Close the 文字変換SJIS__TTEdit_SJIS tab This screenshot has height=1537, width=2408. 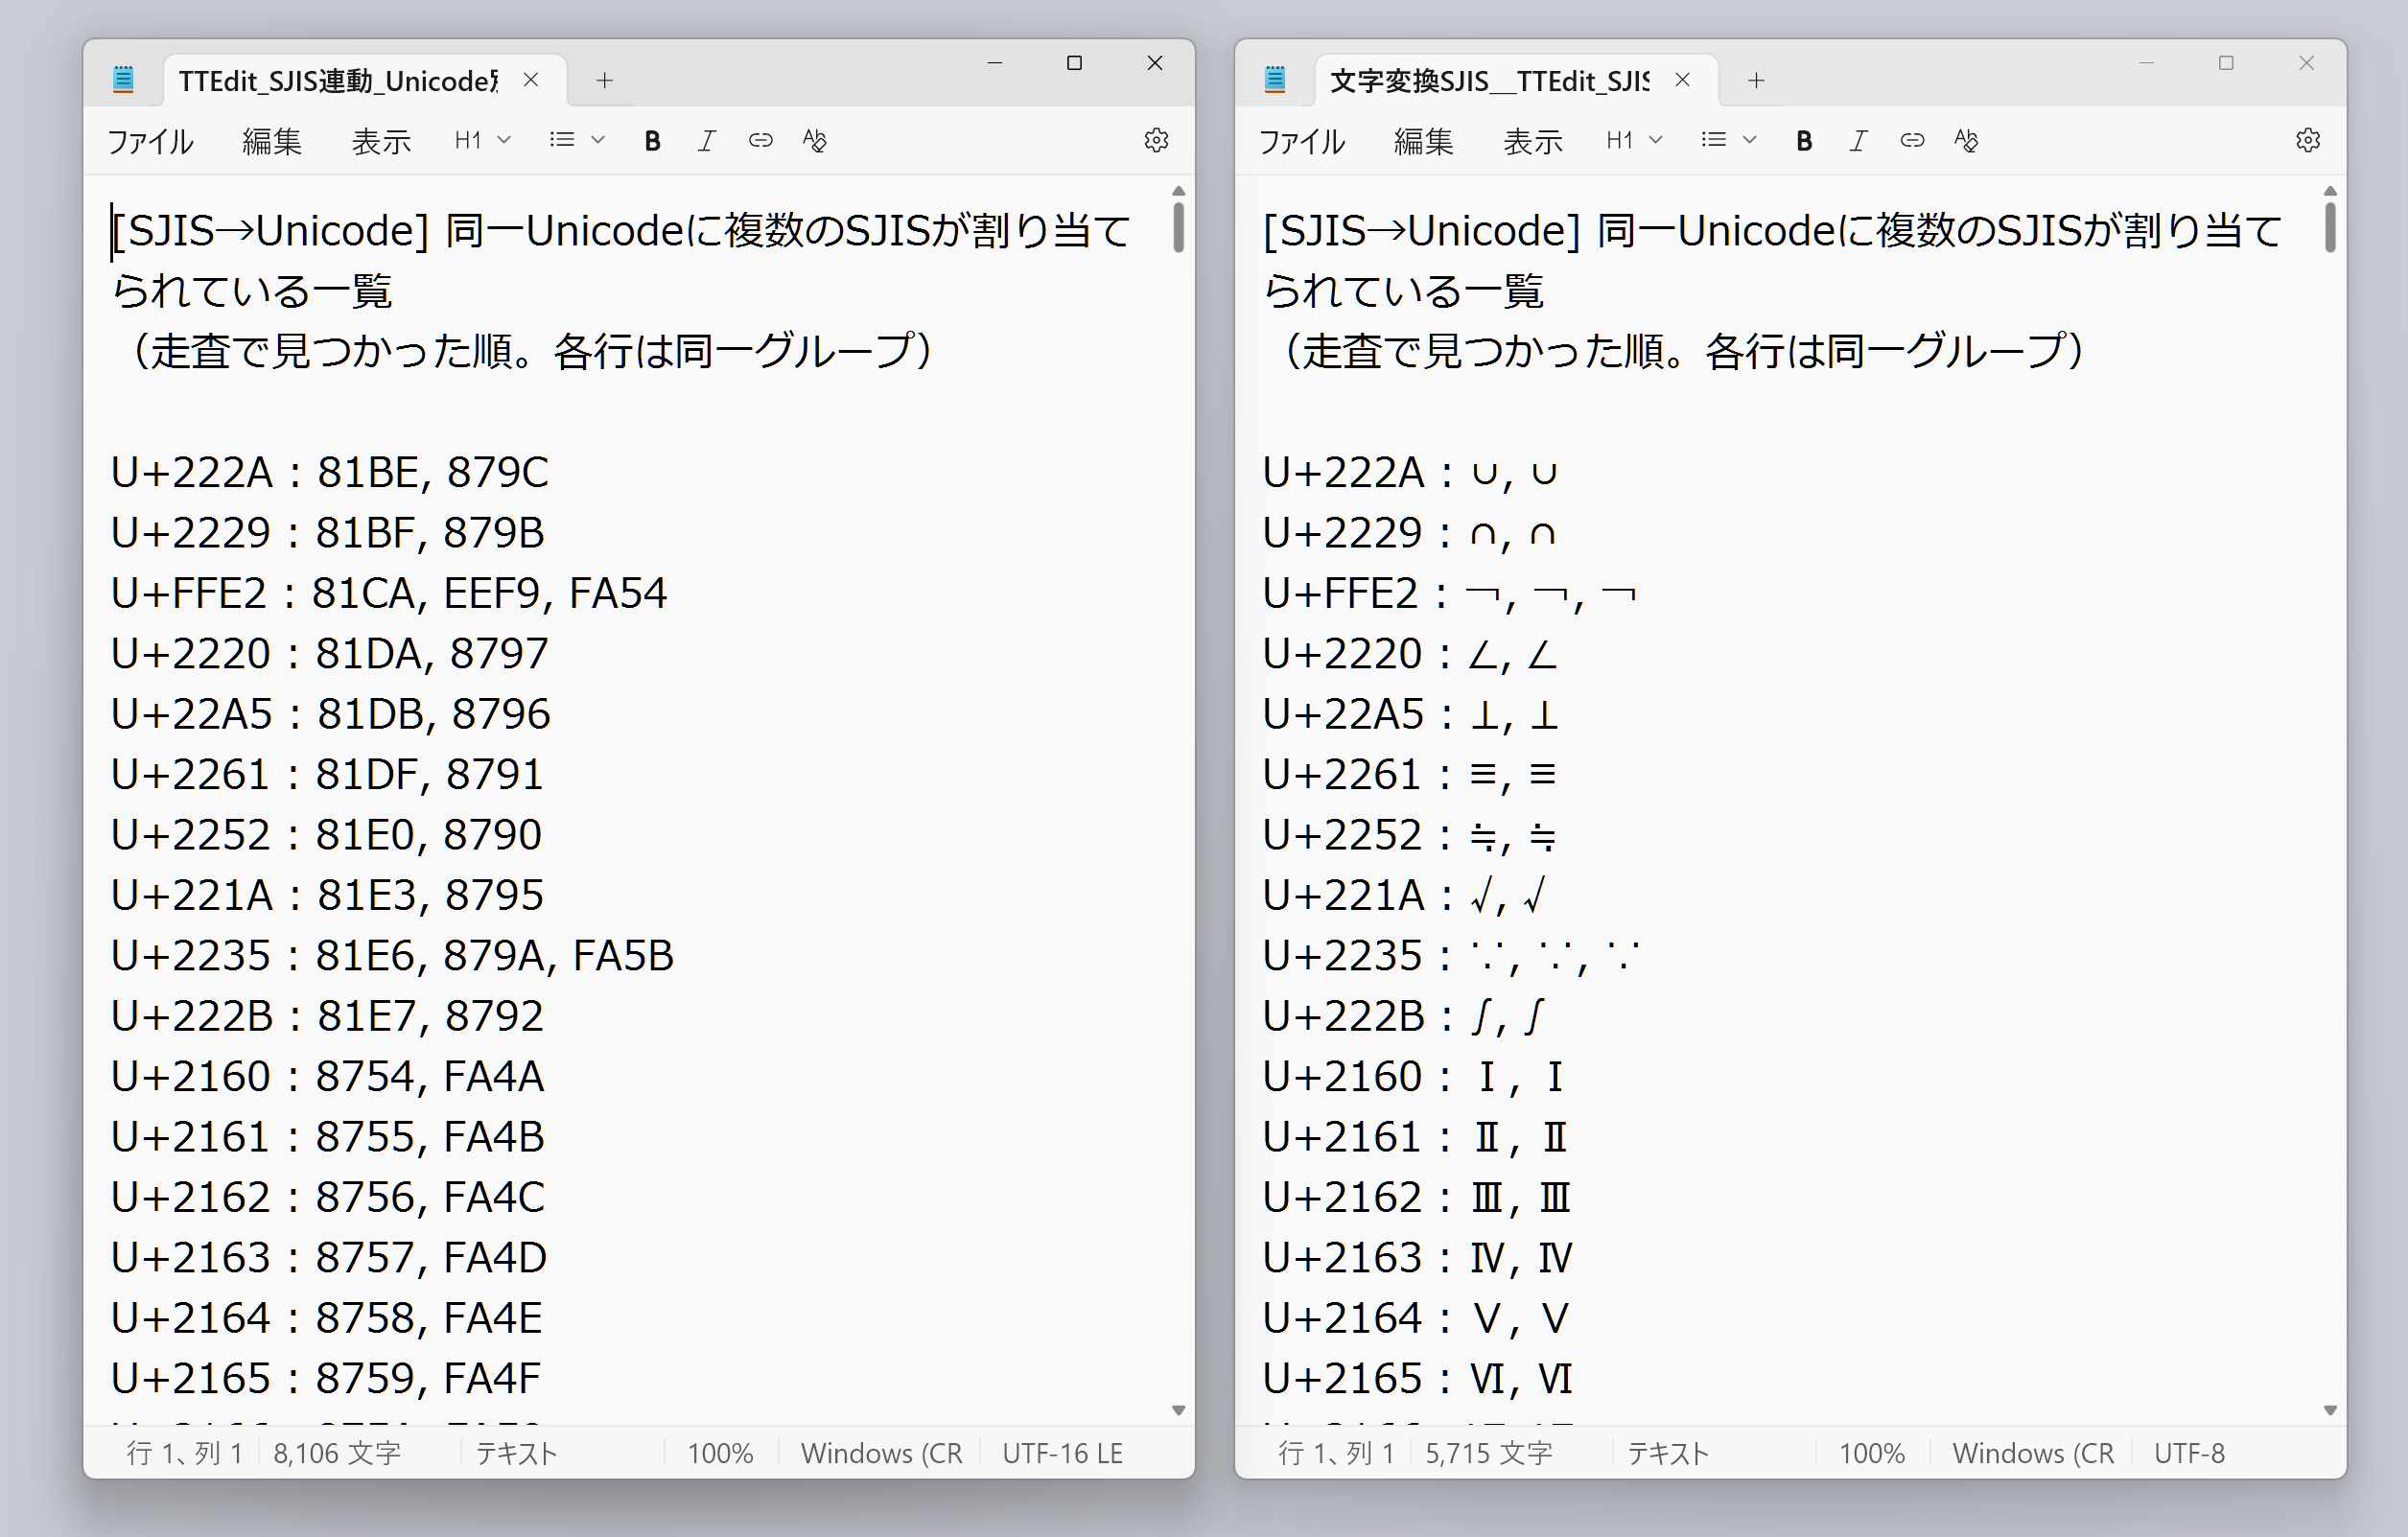pyautogui.click(x=1682, y=80)
